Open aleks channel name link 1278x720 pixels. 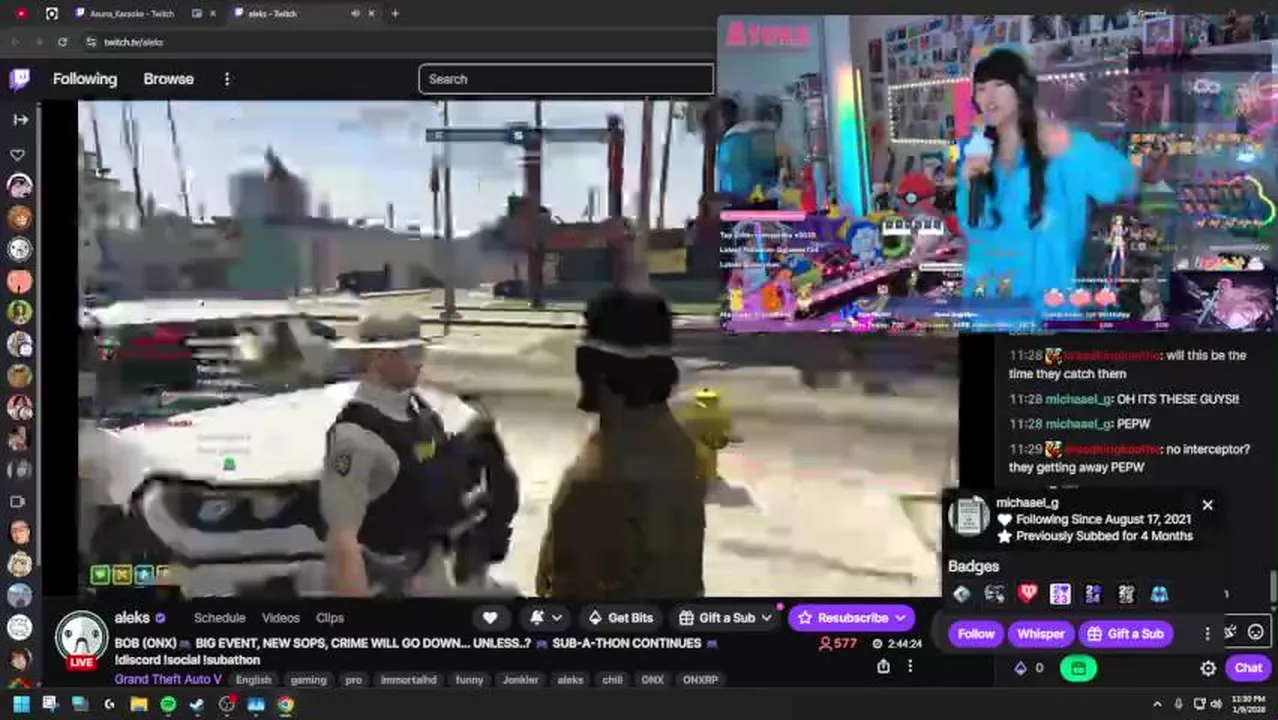132,618
